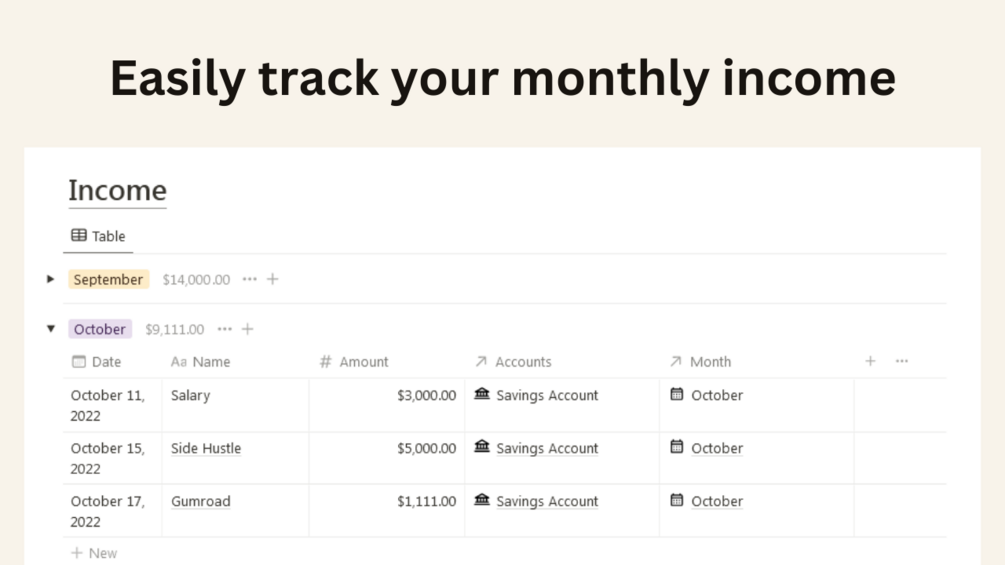Image resolution: width=1005 pixels, height=565 pixels.
Task: Add a new row with New button
Action: 94,553
